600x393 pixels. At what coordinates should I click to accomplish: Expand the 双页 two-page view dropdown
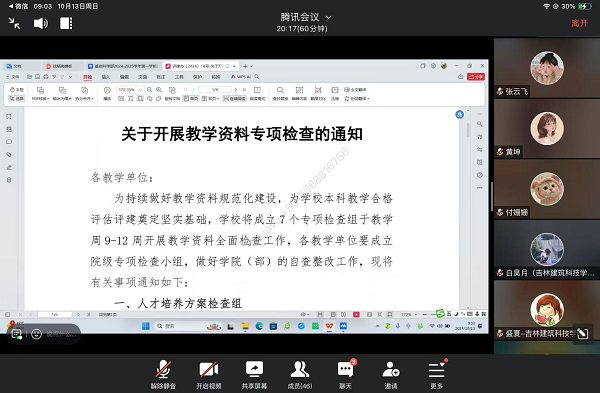point(210,98)
